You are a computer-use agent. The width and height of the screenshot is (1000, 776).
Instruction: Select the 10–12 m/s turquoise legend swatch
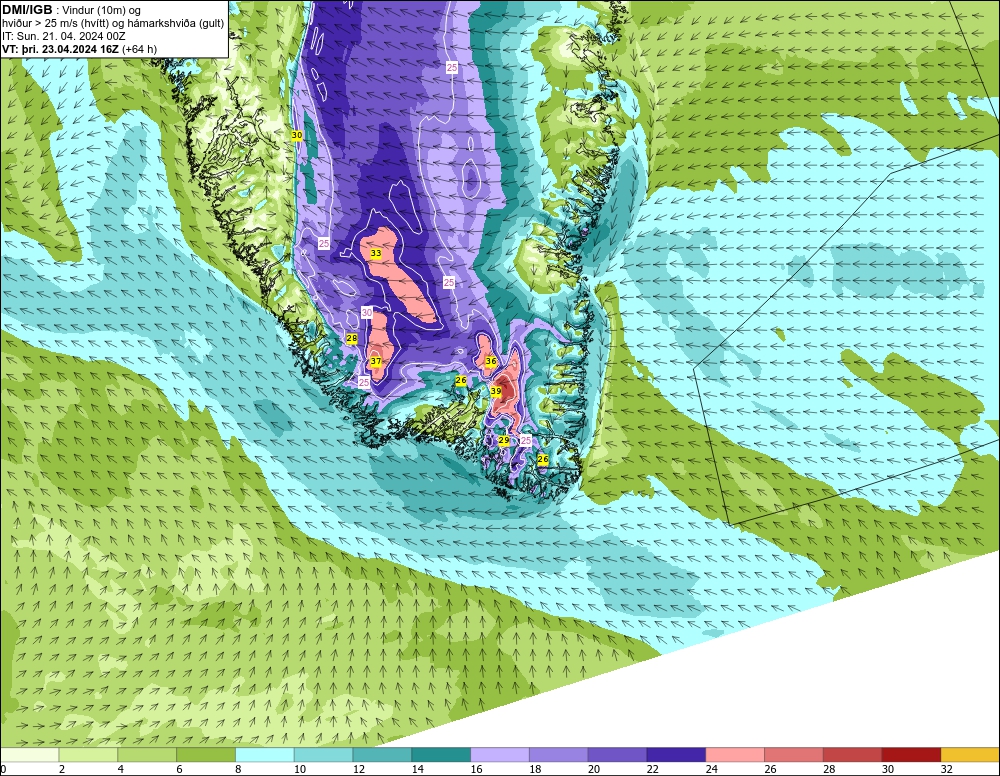[323, 755]
